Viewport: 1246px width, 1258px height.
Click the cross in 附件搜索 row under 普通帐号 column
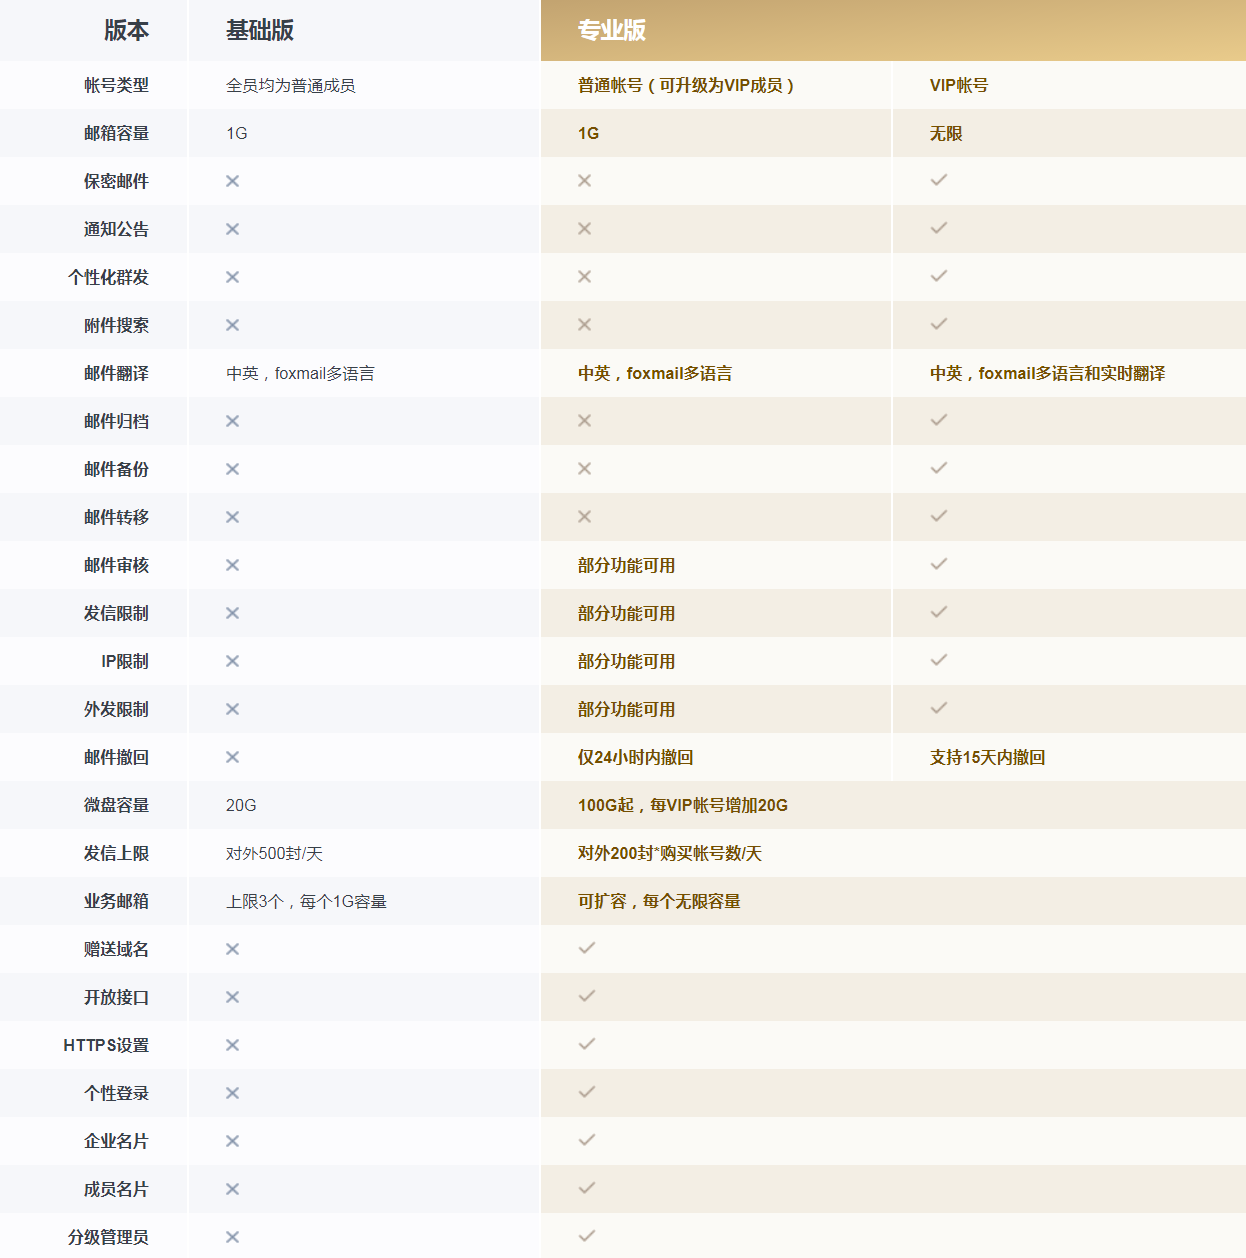pos(585,325)
